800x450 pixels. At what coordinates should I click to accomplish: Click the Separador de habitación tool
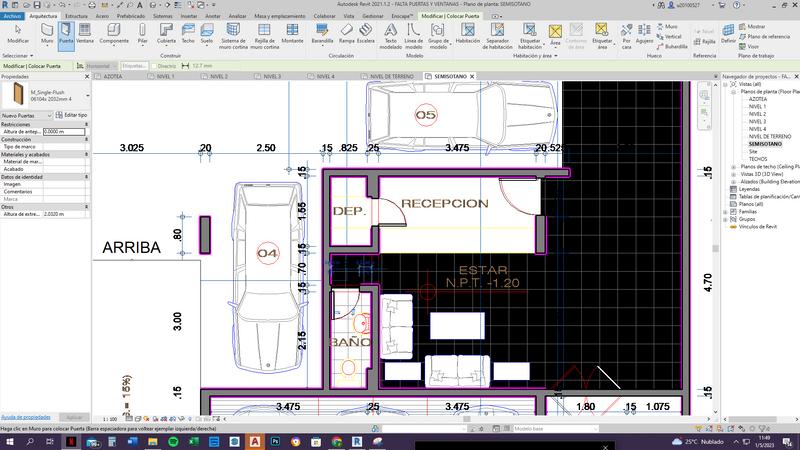[497, 36]
